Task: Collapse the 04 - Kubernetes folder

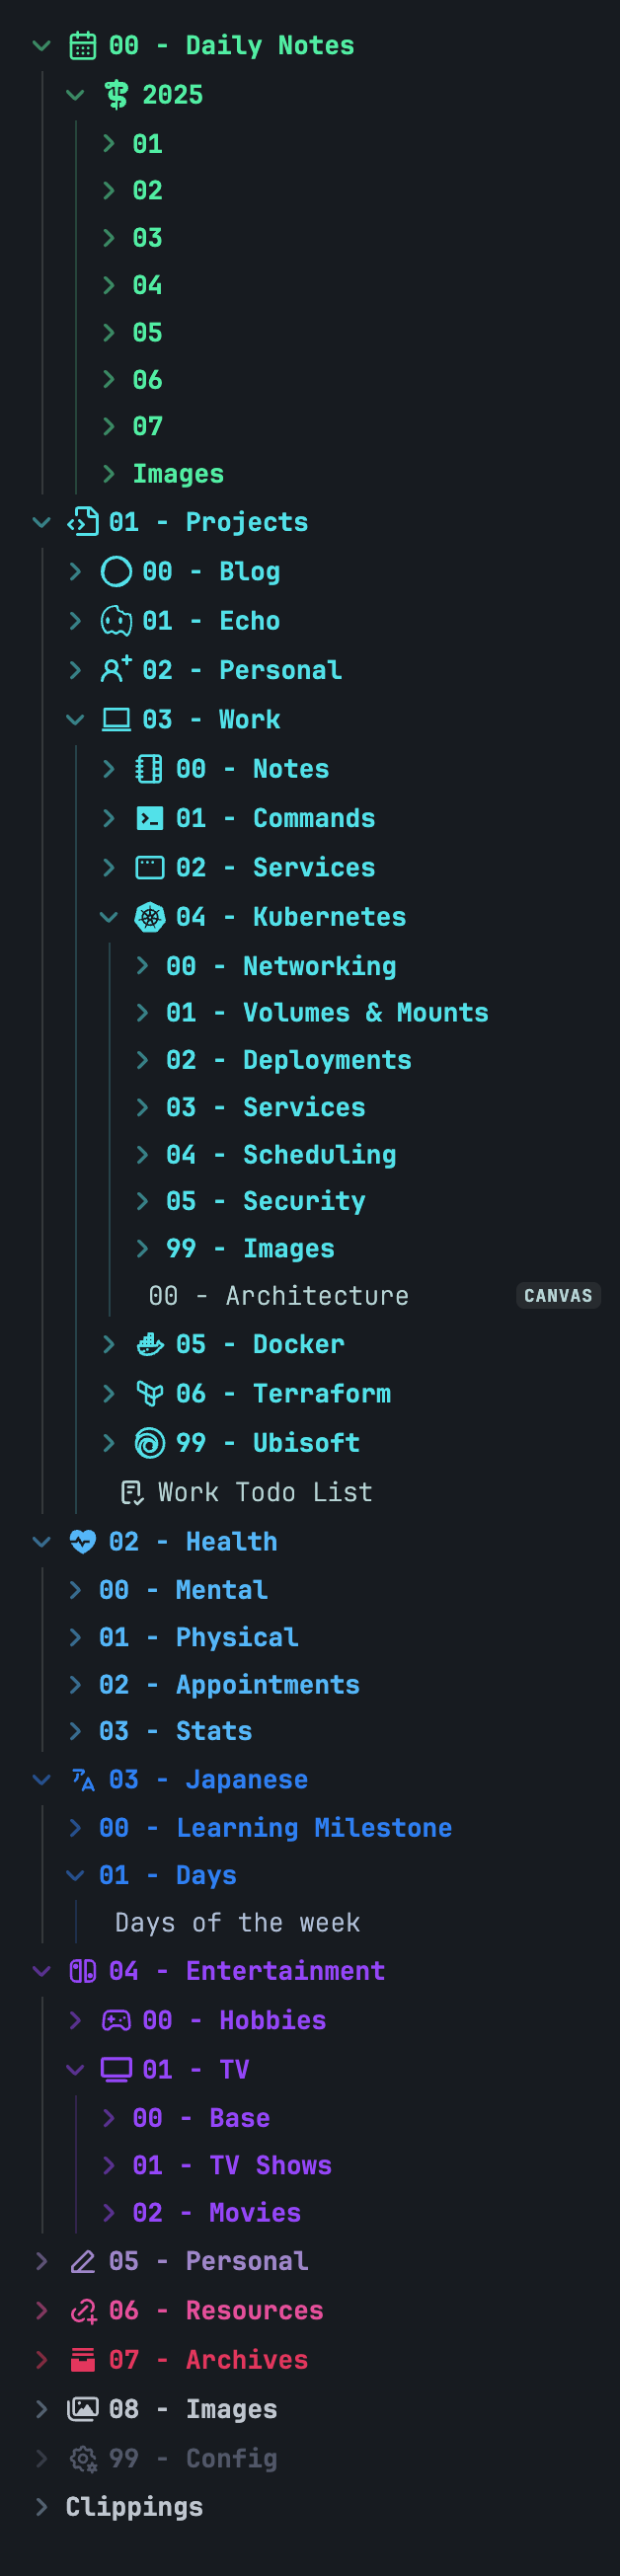Action: pos(109,917)
